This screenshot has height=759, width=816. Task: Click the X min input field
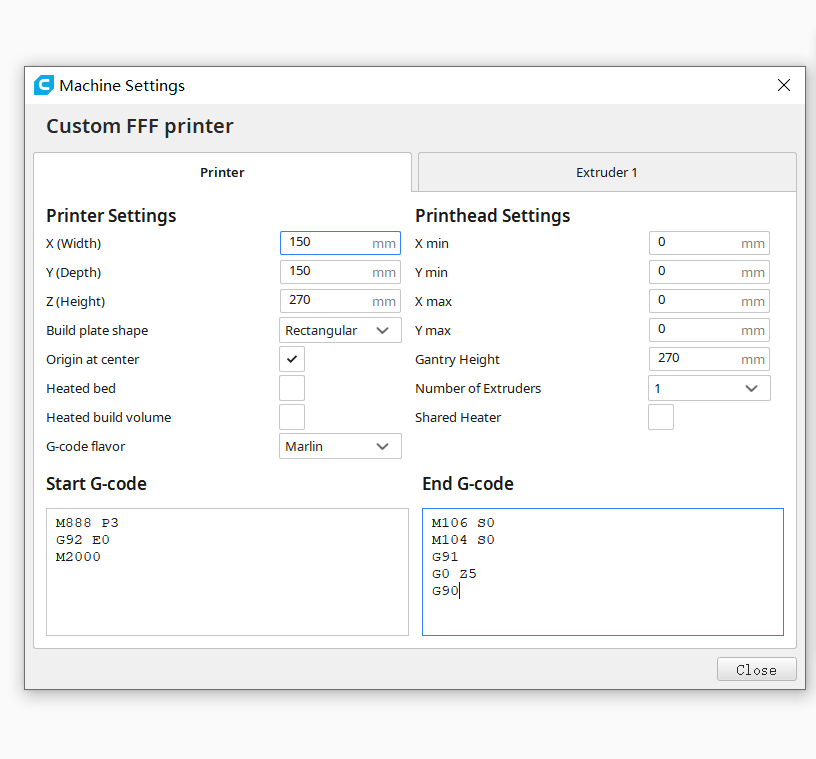pos(709,243)
